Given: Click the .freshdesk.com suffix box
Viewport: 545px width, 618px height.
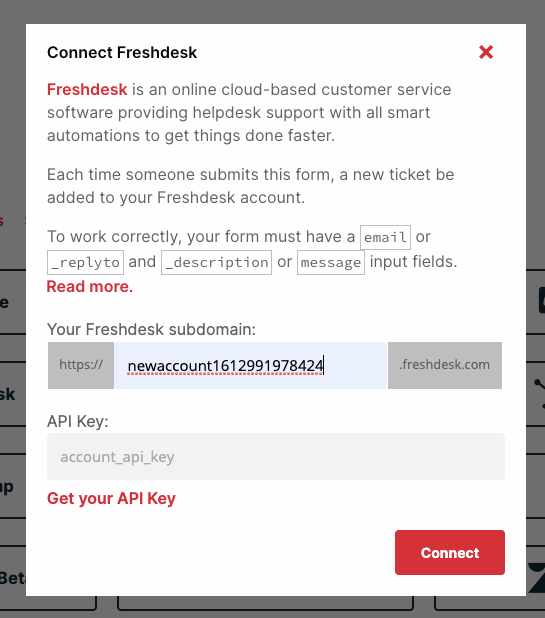Looking at the screenshot, I should pos(445,365).
